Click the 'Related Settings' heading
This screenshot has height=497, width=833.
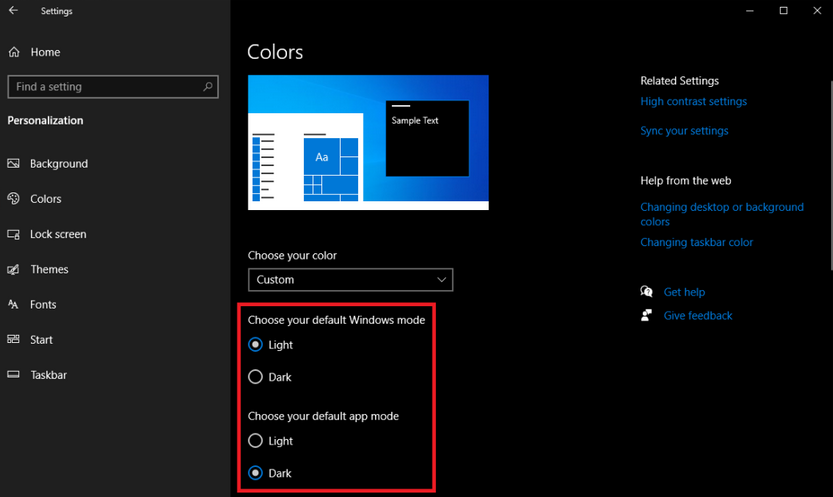click(x=679, y=81)
